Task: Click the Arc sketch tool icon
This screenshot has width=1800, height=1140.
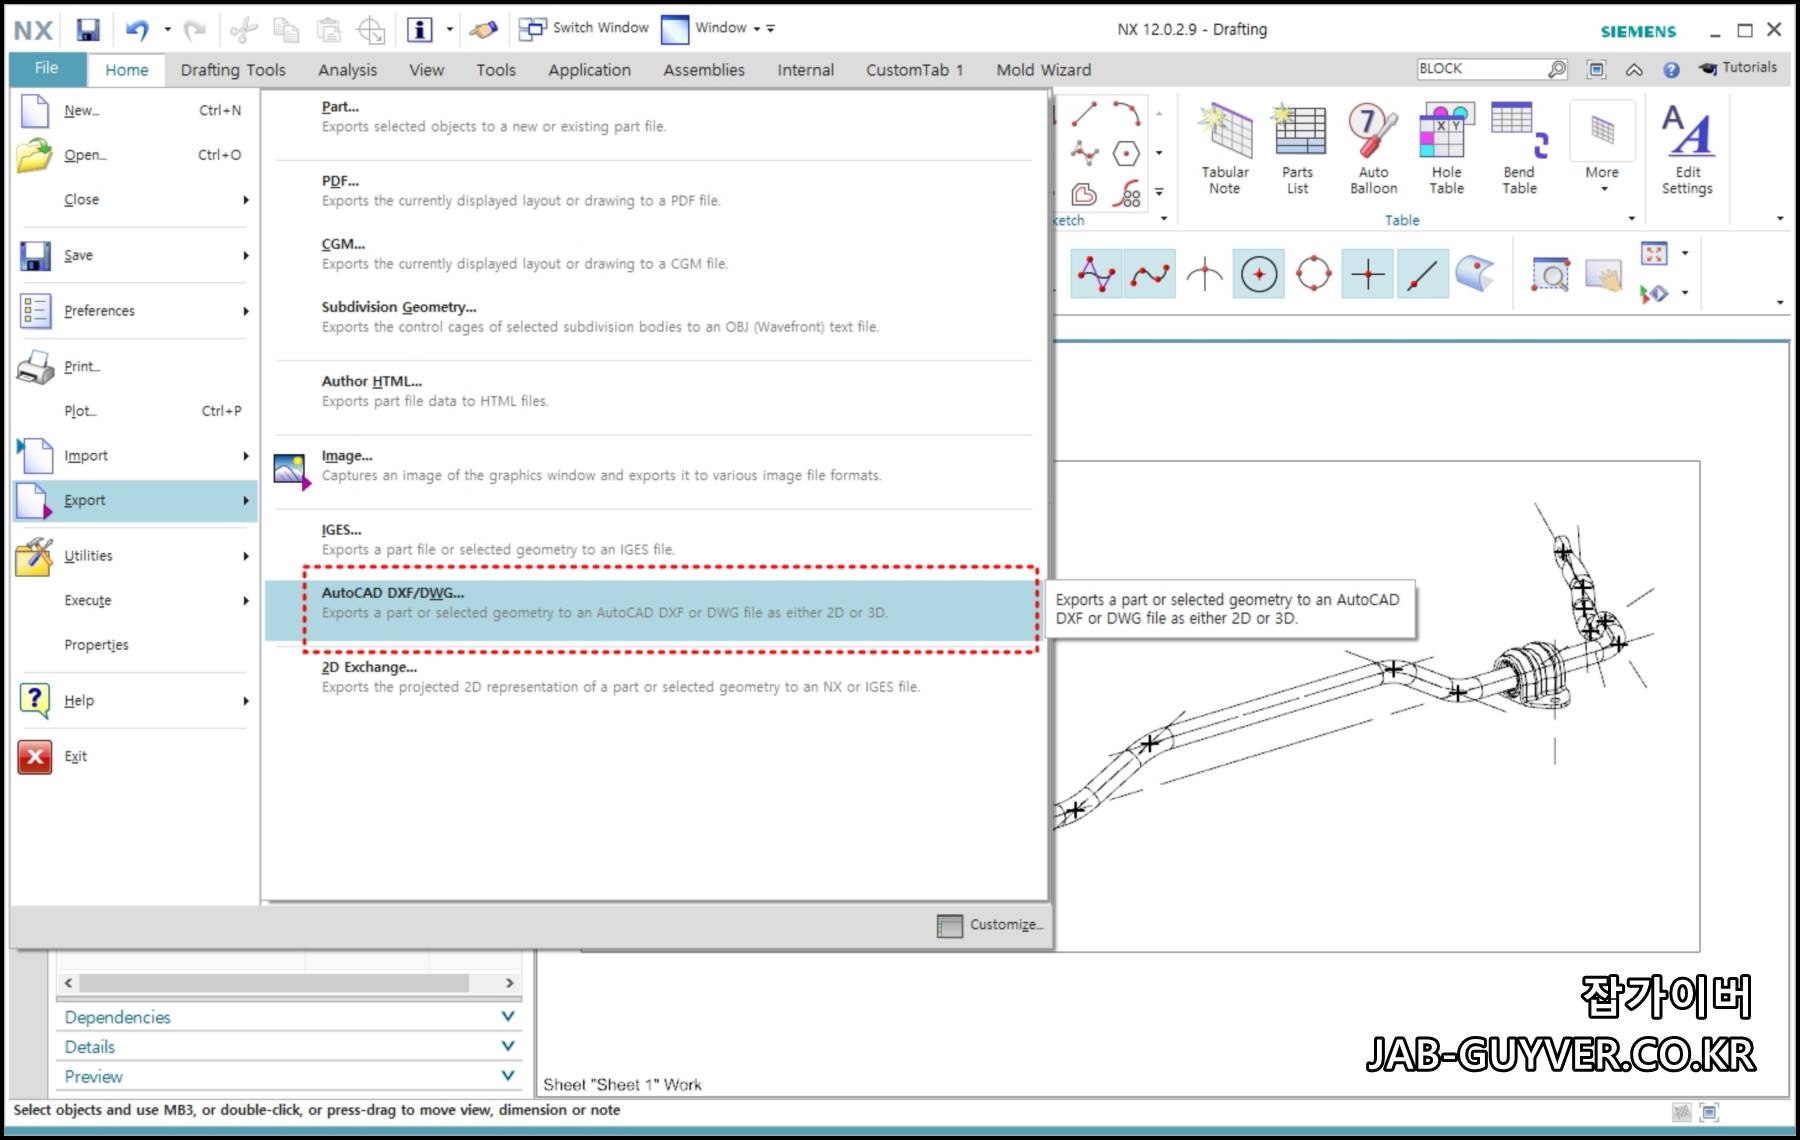Action: point(1127,114)
